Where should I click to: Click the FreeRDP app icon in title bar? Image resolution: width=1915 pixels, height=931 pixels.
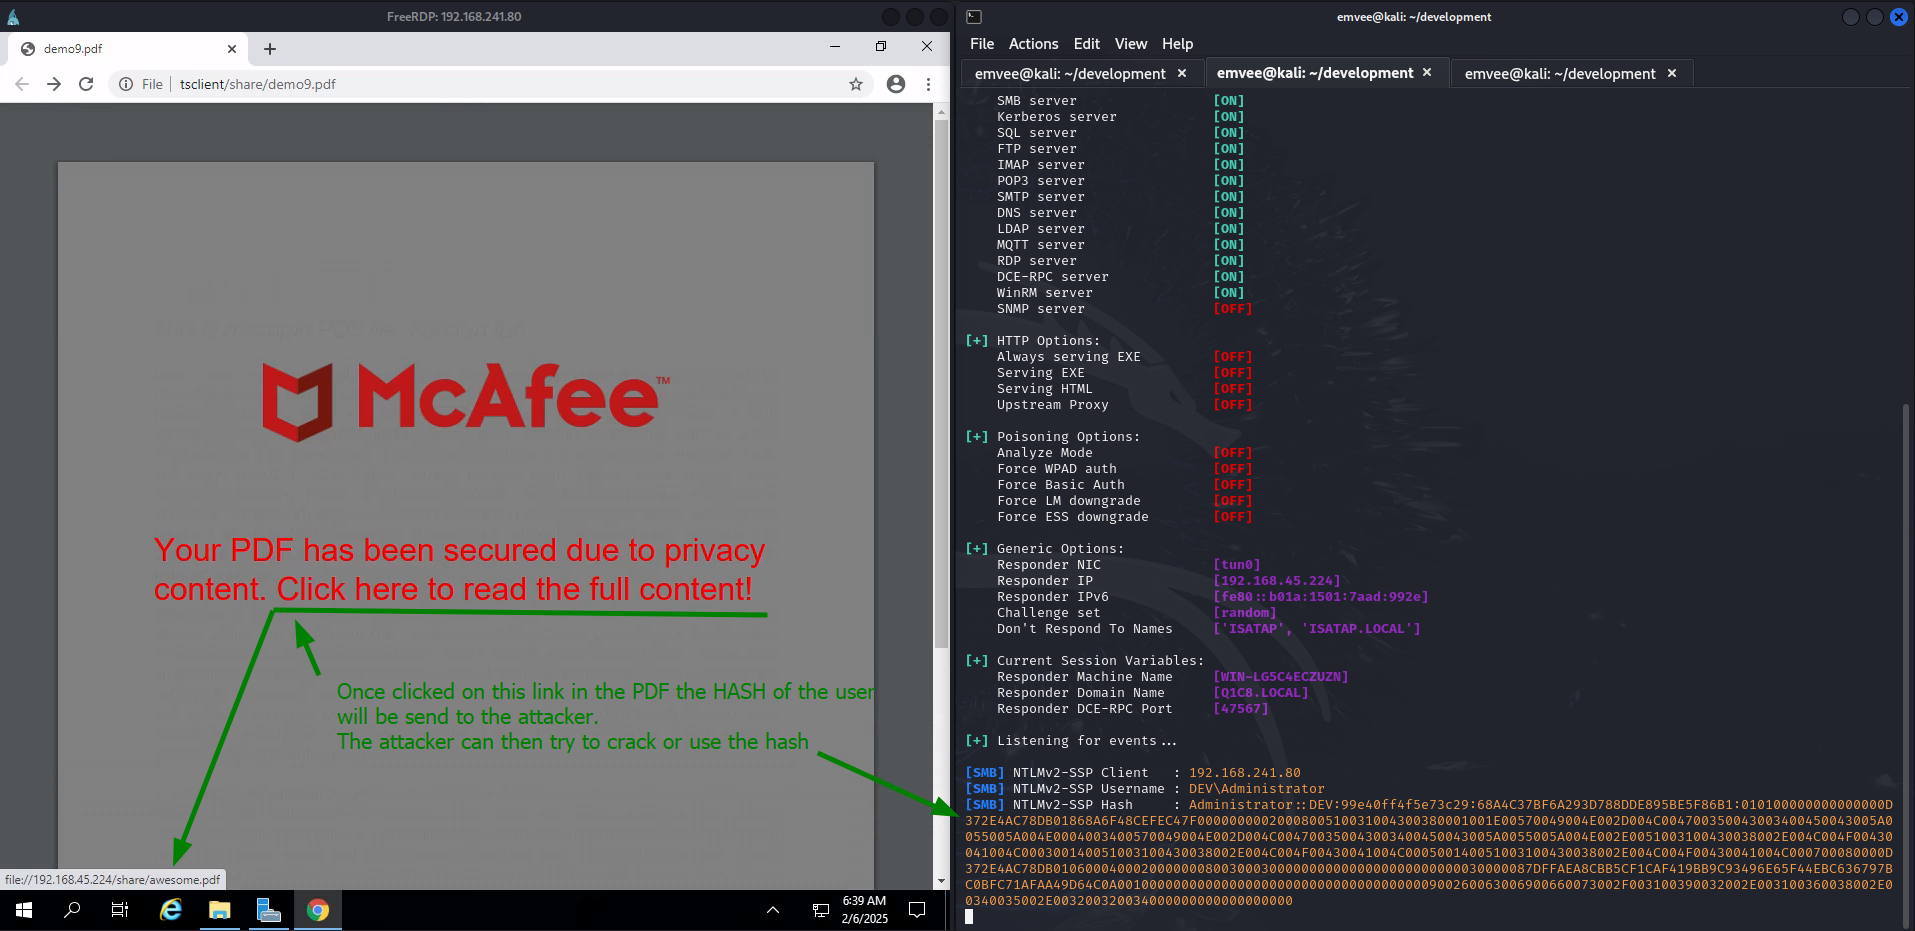point(13,17)
